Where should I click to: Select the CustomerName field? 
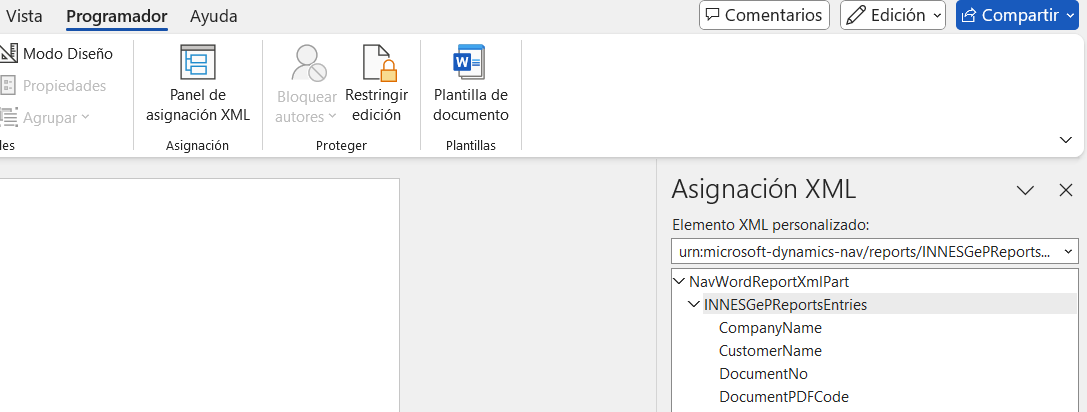770,351
